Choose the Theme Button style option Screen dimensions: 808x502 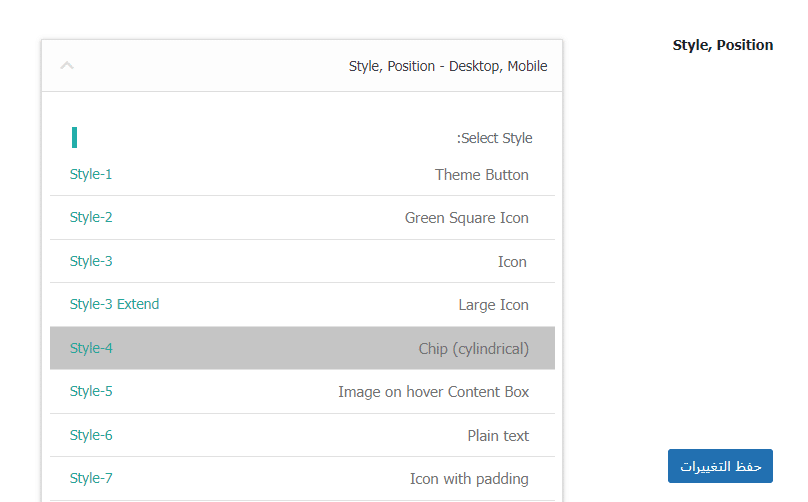tap(481, 175)
